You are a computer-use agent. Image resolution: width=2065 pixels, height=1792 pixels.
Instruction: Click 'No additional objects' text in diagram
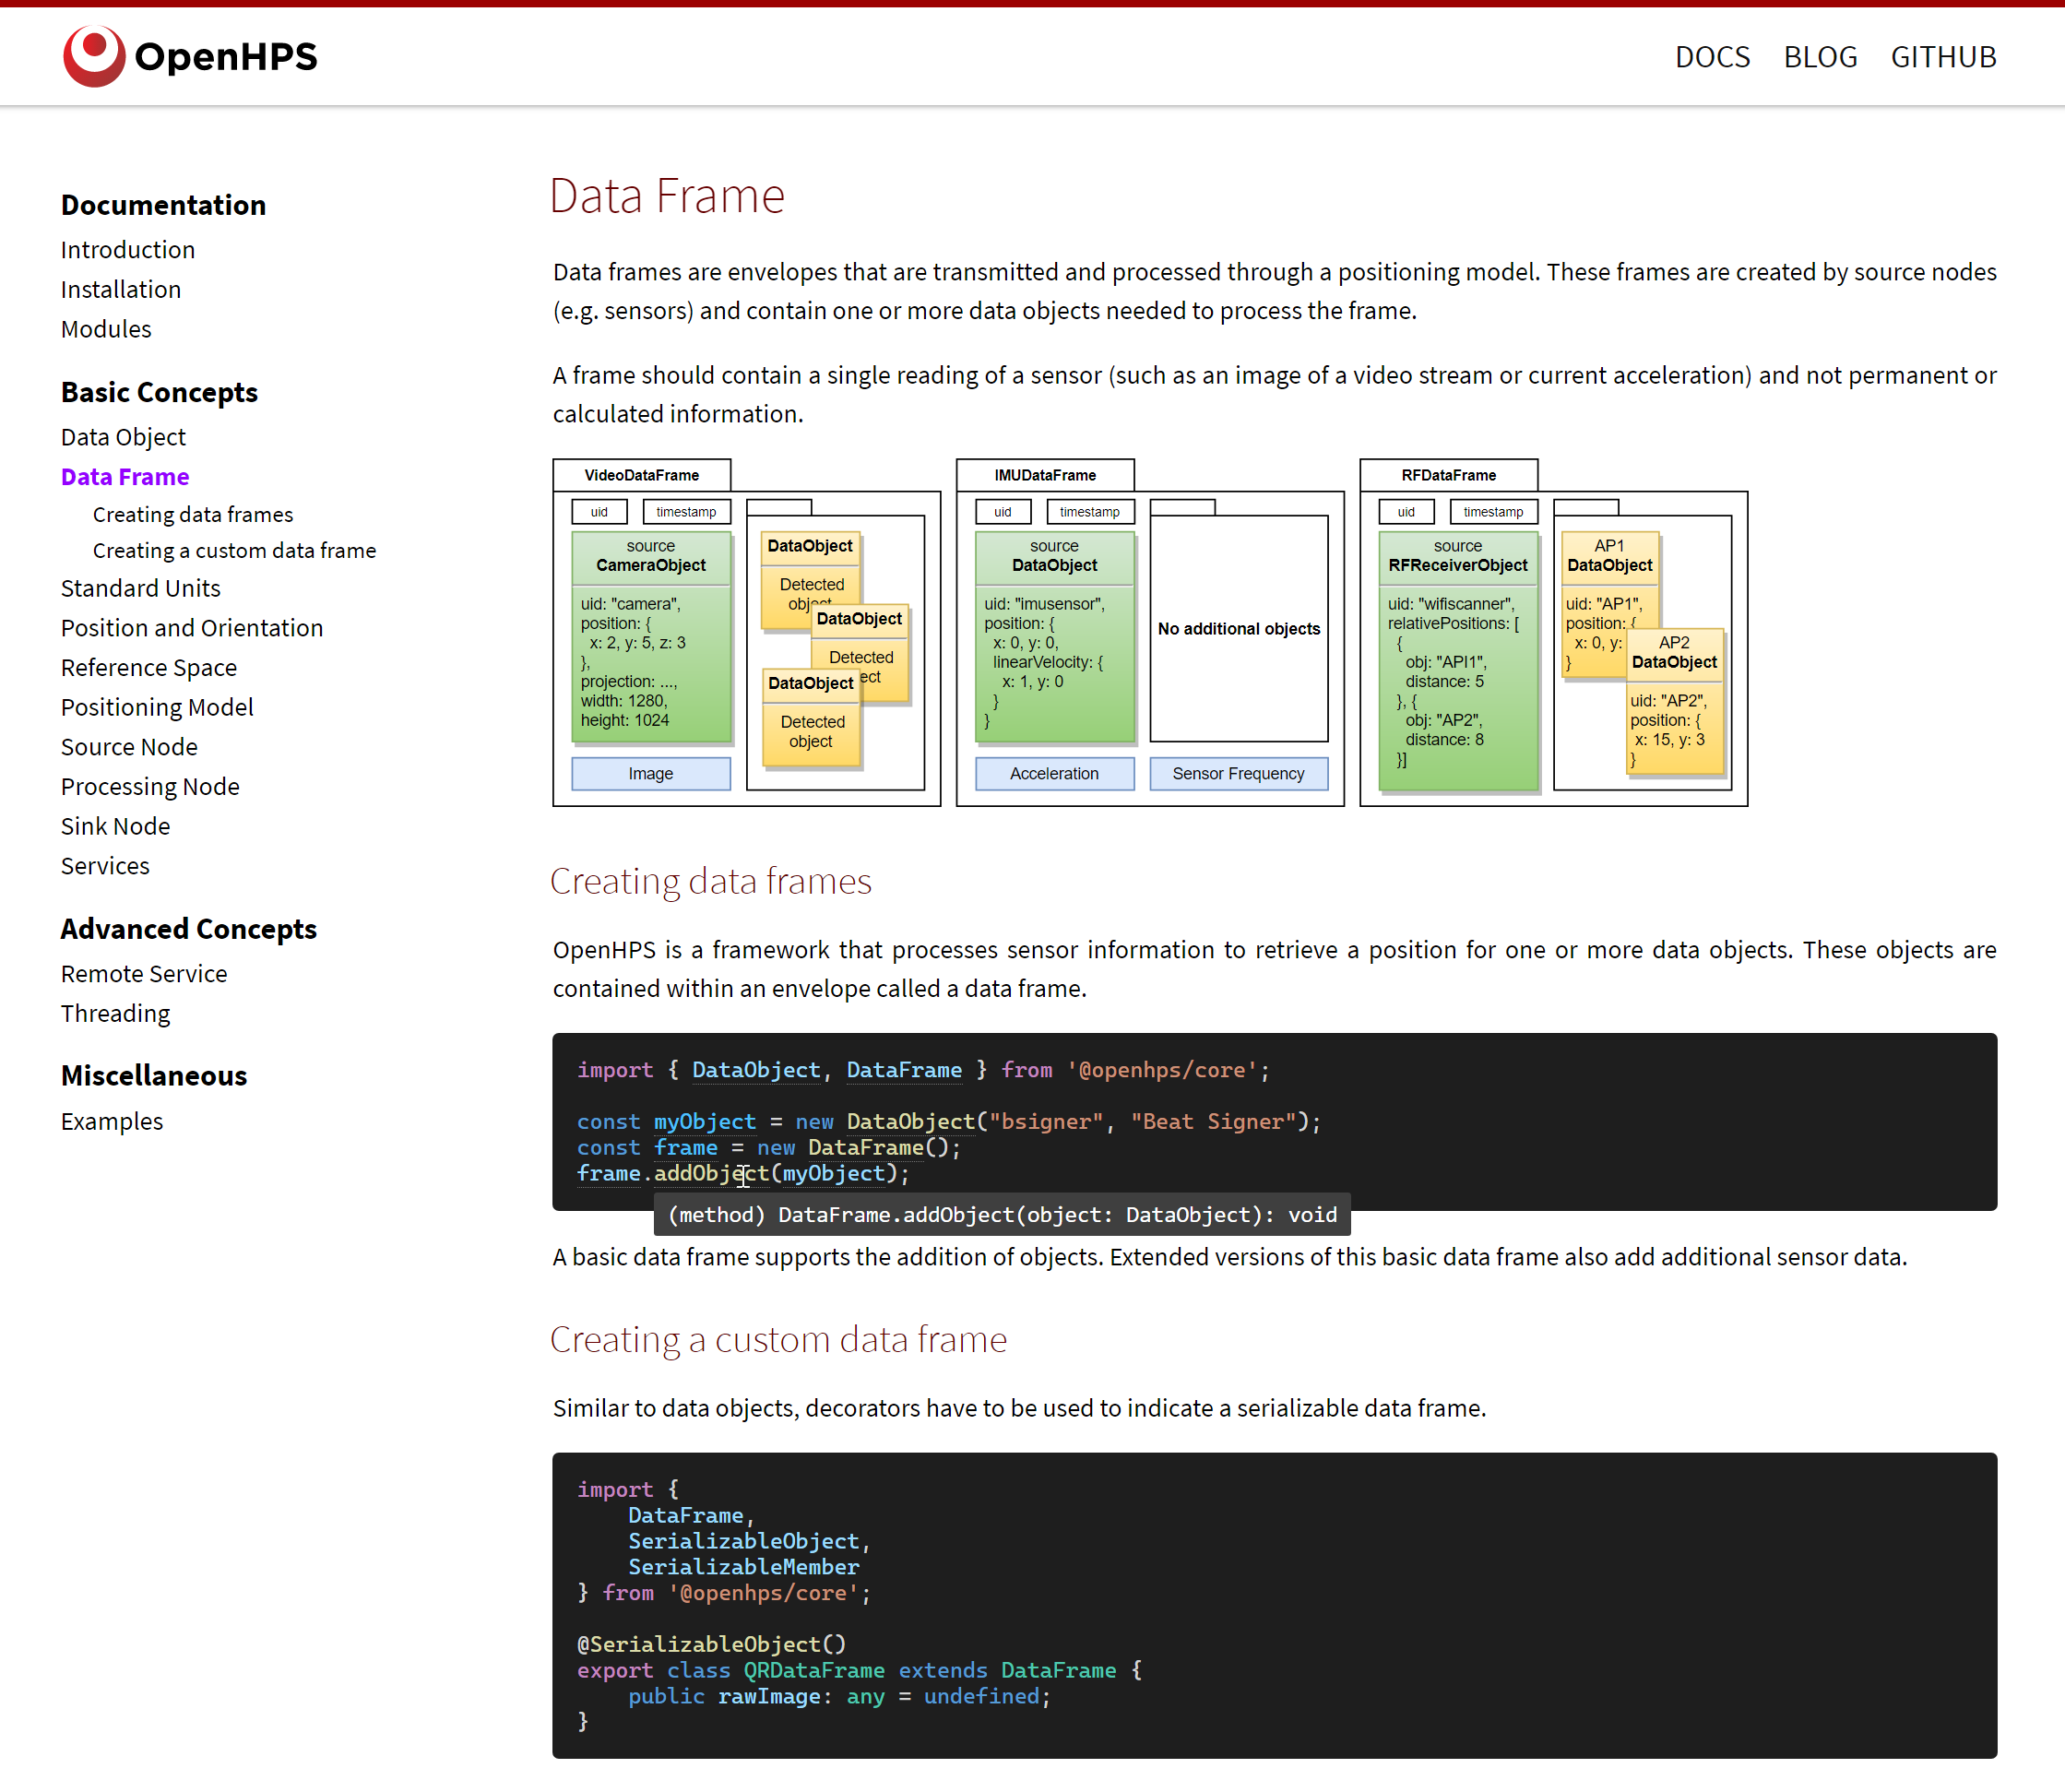point(1239,629)
